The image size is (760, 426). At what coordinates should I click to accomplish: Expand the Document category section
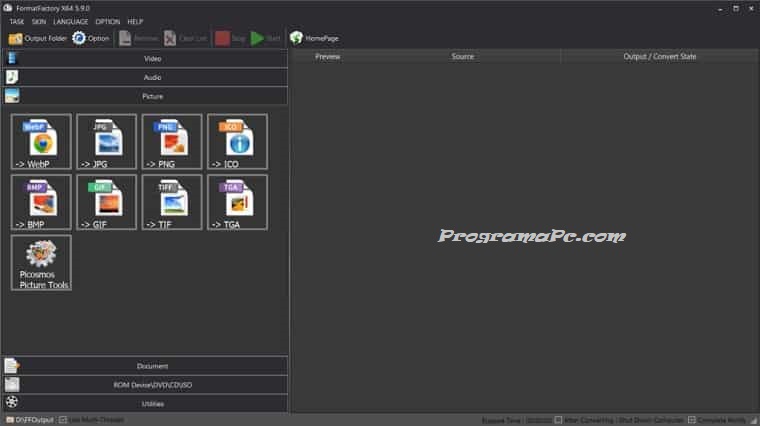[x=145, y=366]
